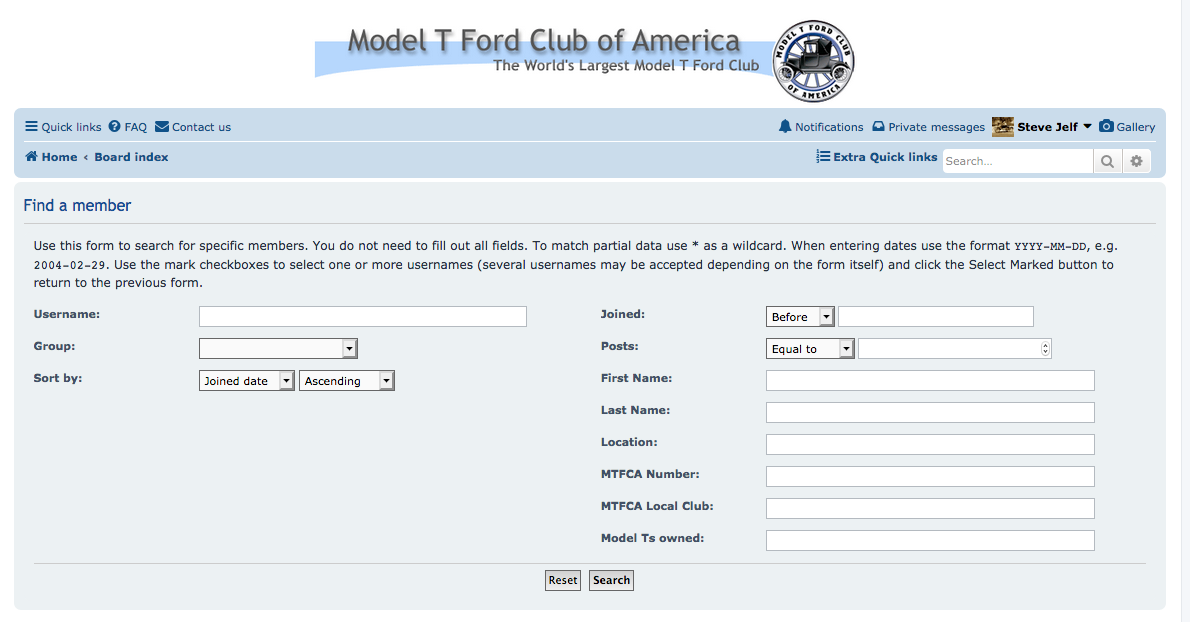Open the Extra Quick links menu

tap(877, 157)
